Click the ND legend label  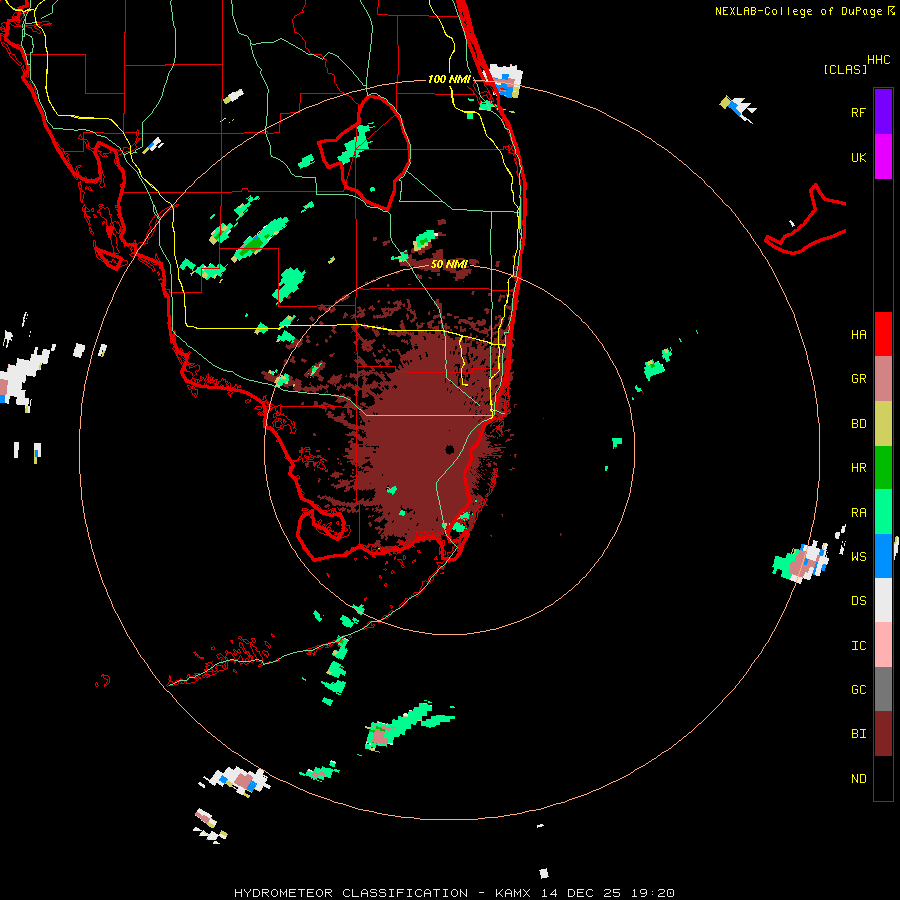tap(858, 779)
